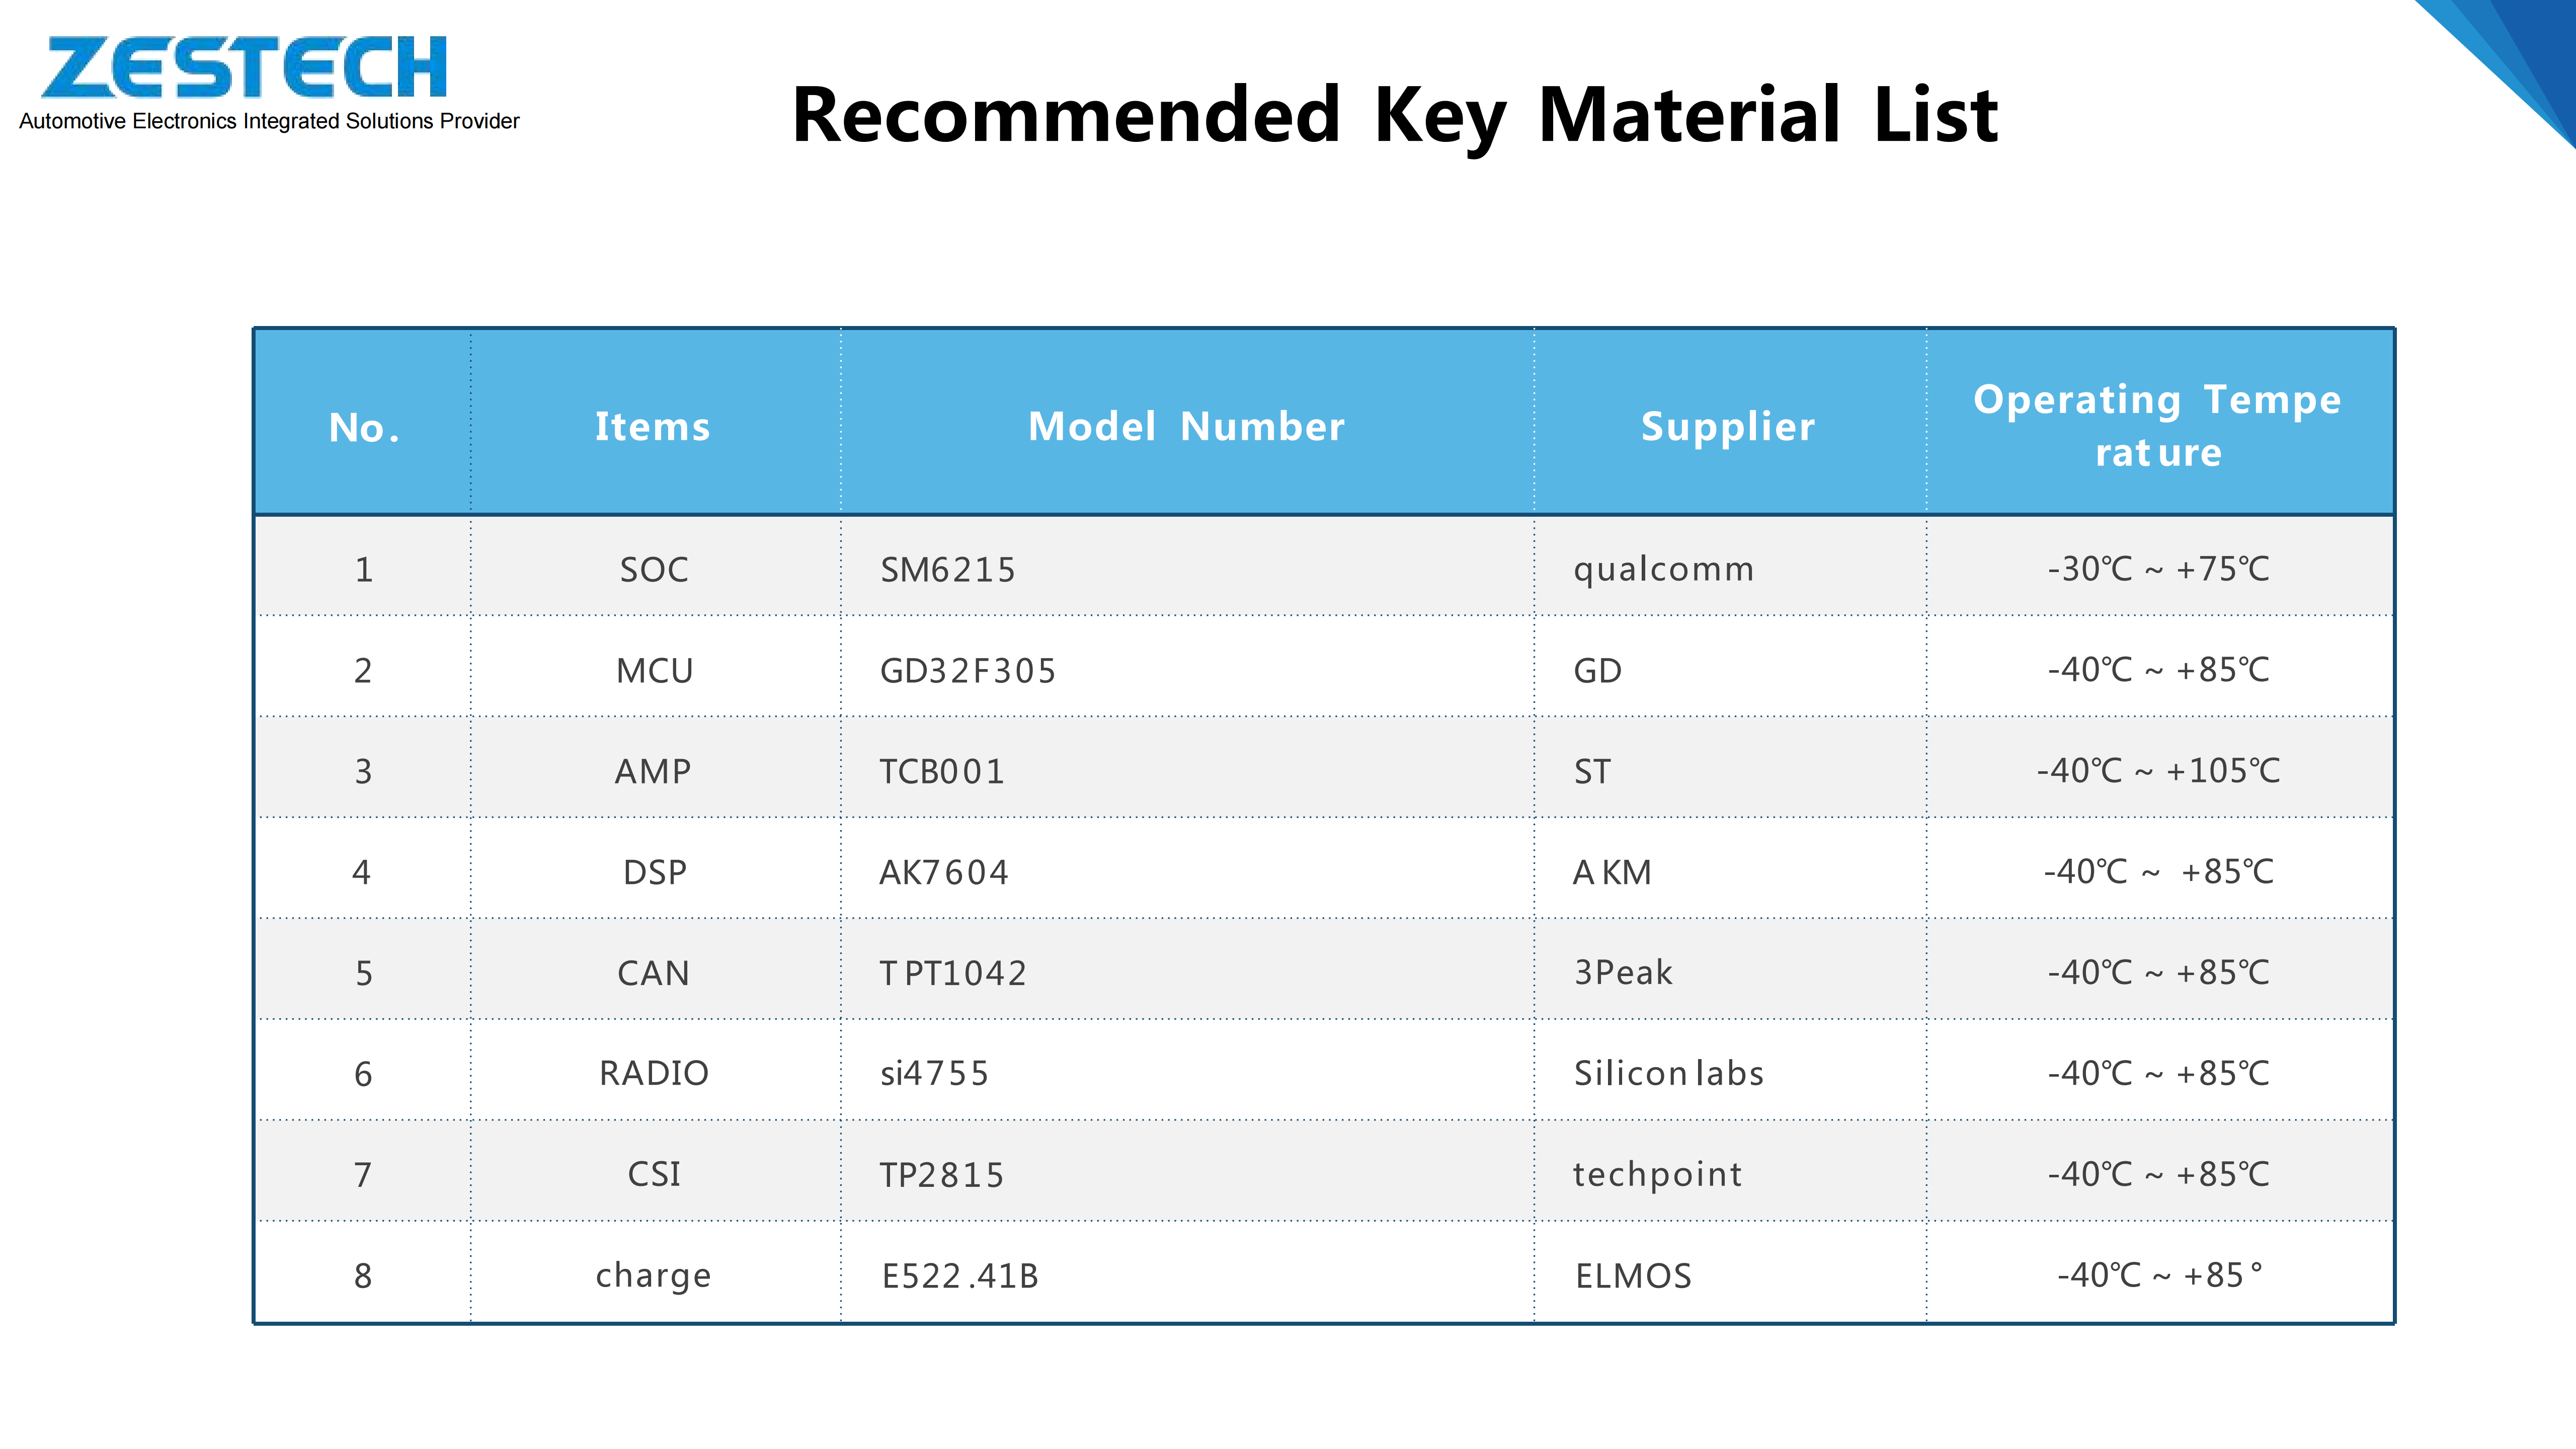The height and width of the screenshot is (1449, 2576).
Task: Click the No. column header
Action: (363, 427)
